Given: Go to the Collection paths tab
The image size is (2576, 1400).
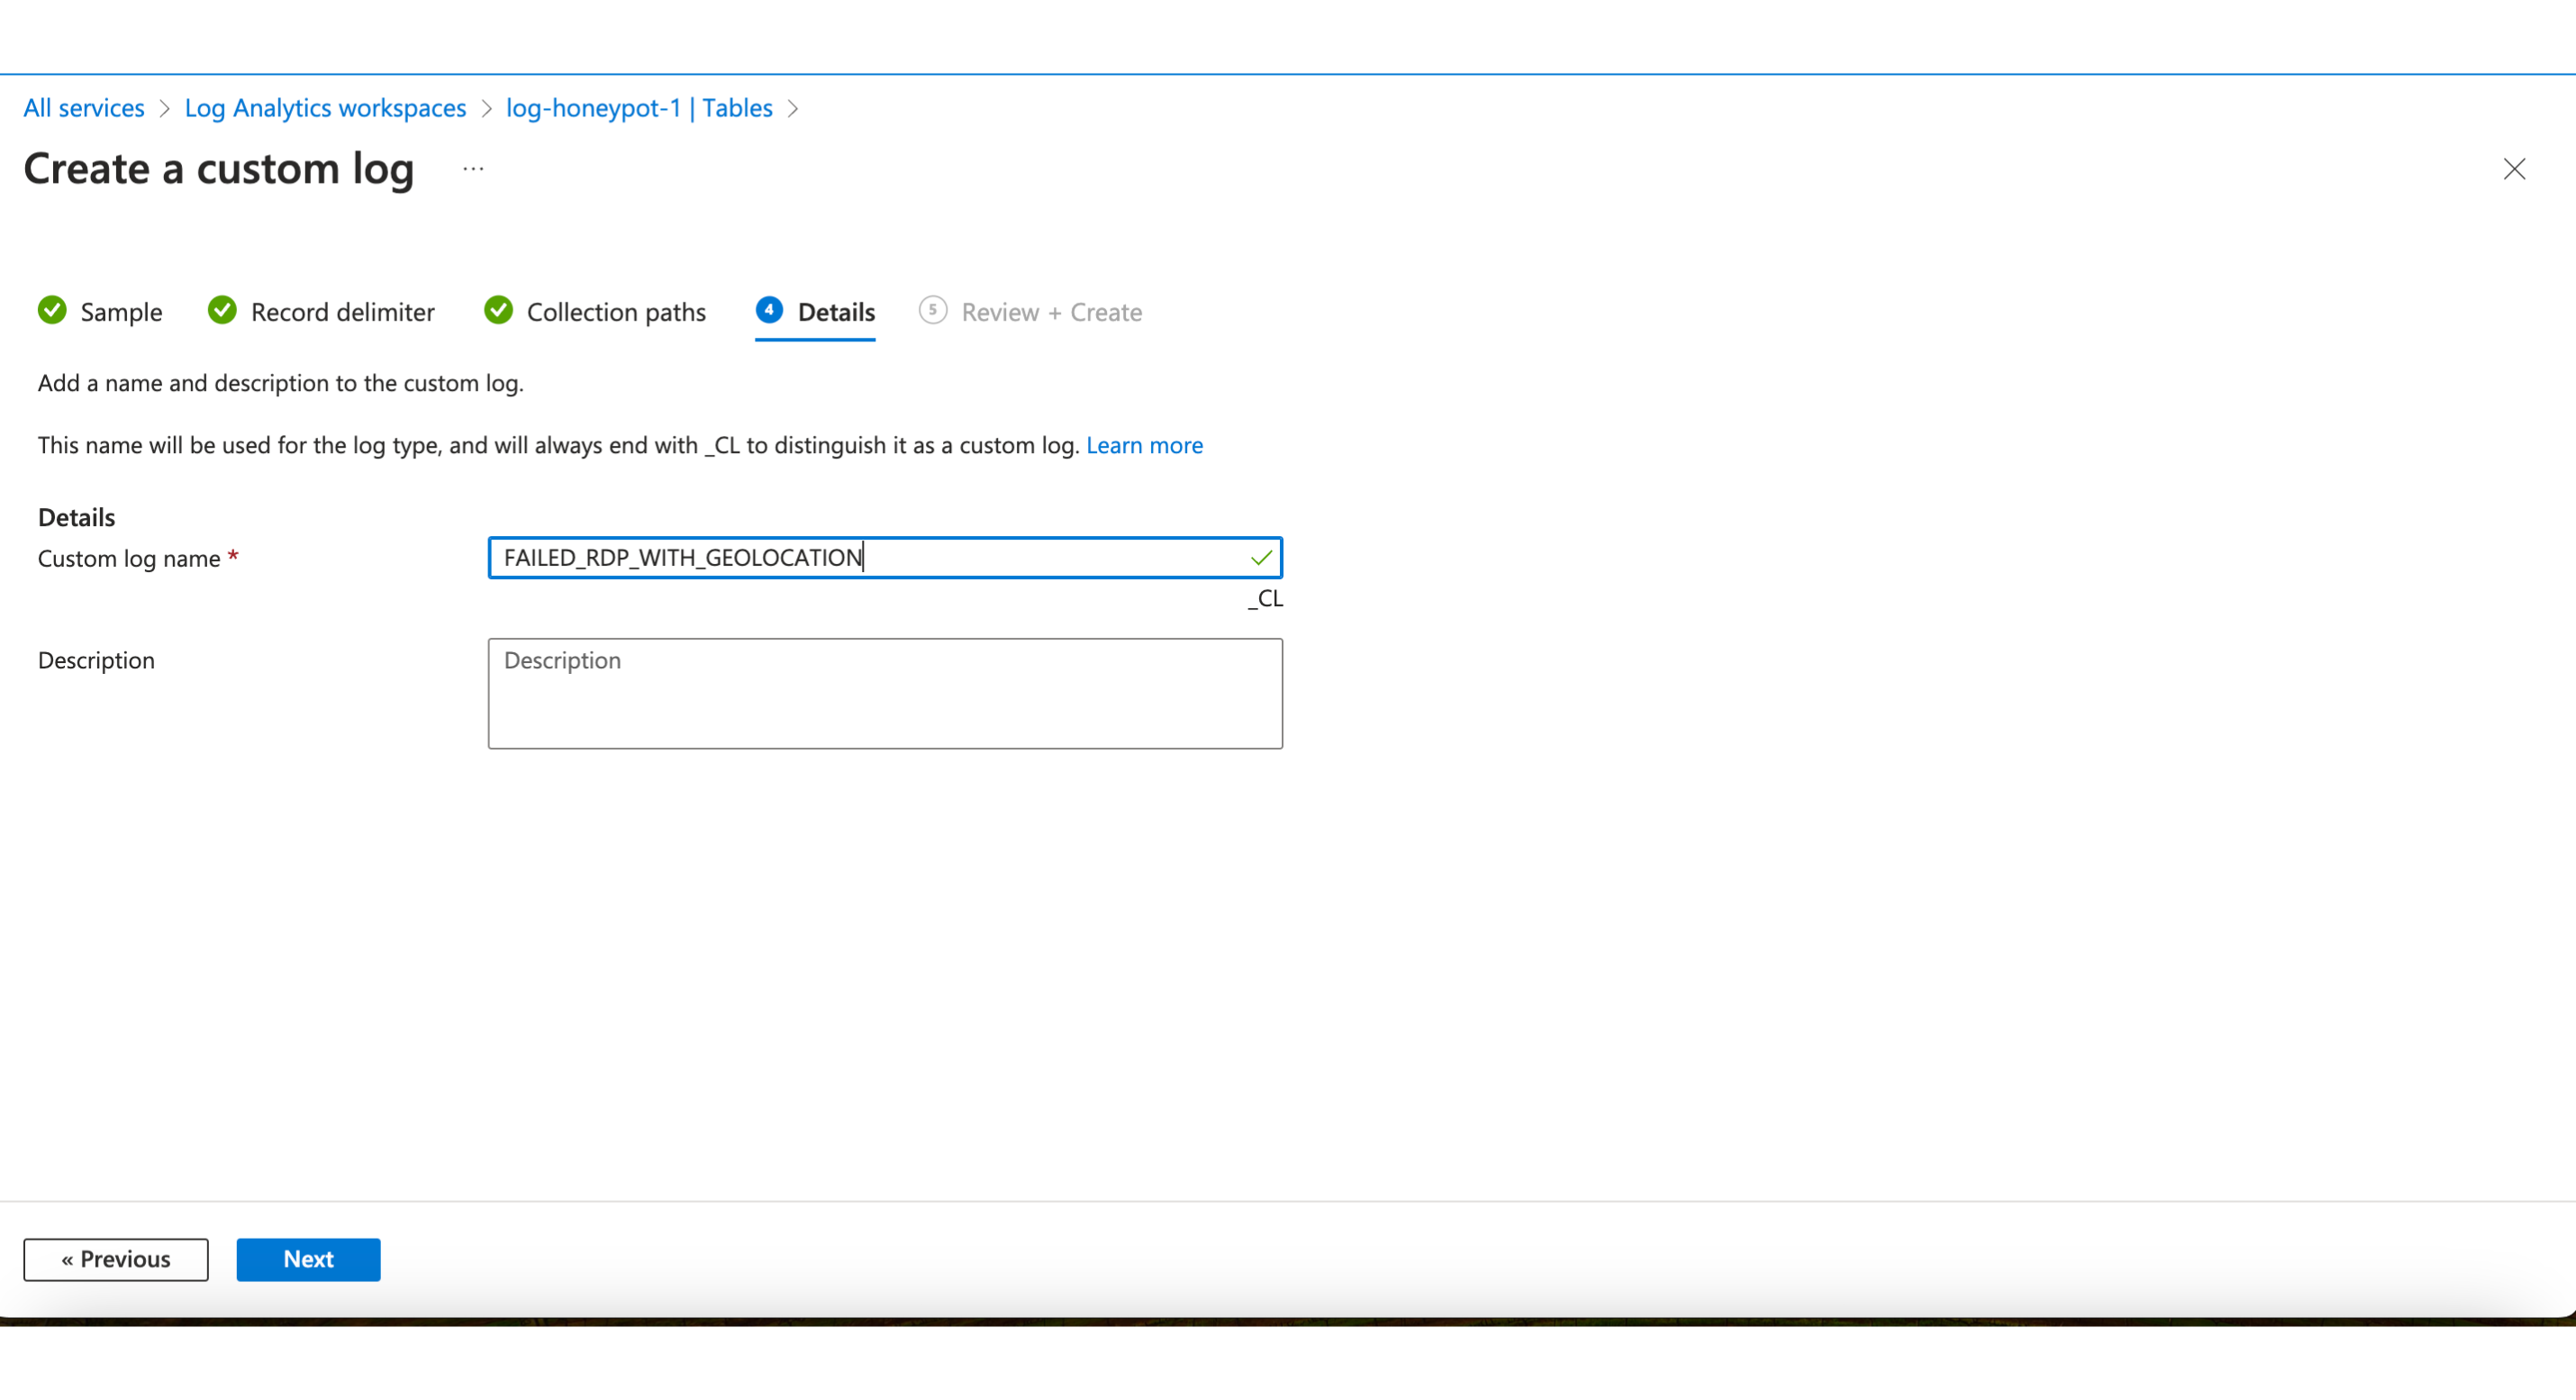Looking at the screenshot, I should [616, 312].
